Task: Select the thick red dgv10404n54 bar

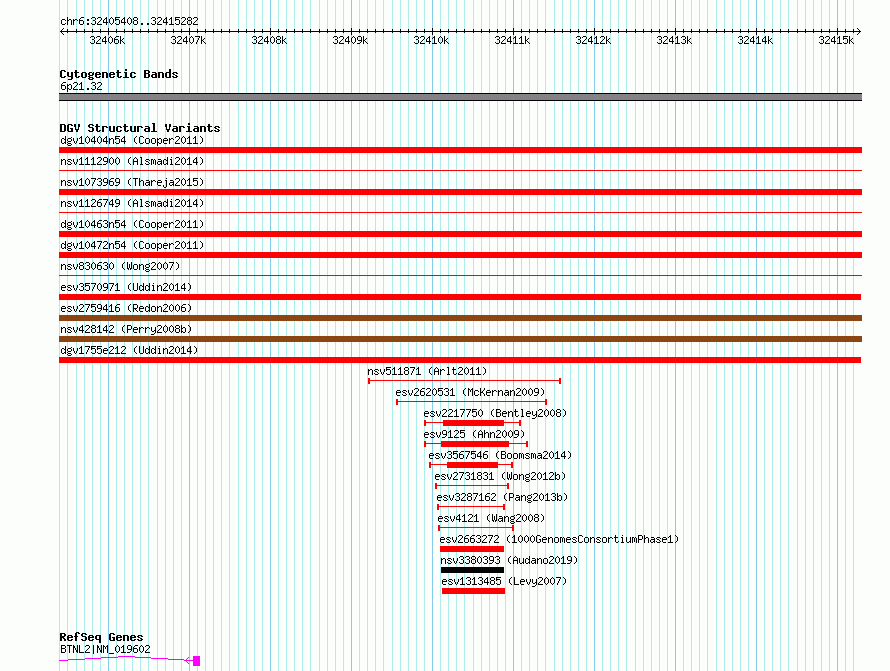Action: [460, 150]
